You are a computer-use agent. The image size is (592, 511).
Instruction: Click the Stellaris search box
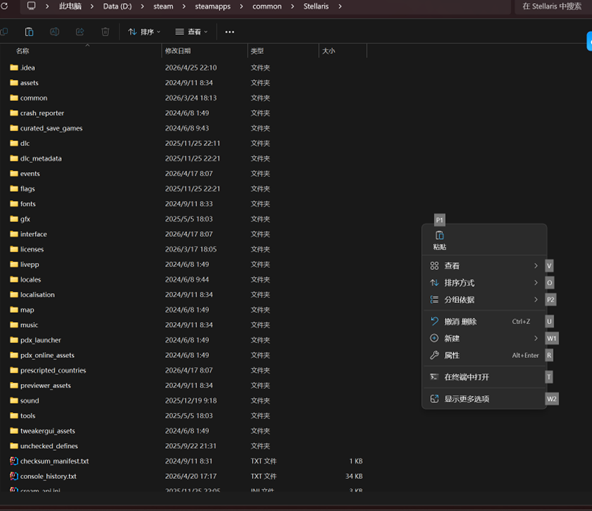[x=552, y=6]
